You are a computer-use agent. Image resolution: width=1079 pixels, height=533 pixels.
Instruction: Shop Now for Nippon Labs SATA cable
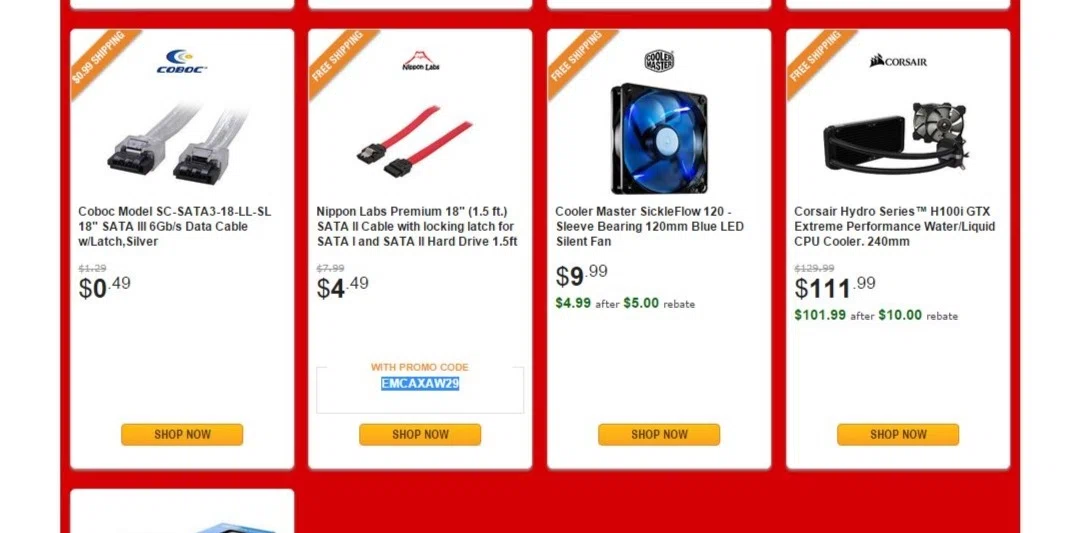pyautogui.click(x=420, y=435)
